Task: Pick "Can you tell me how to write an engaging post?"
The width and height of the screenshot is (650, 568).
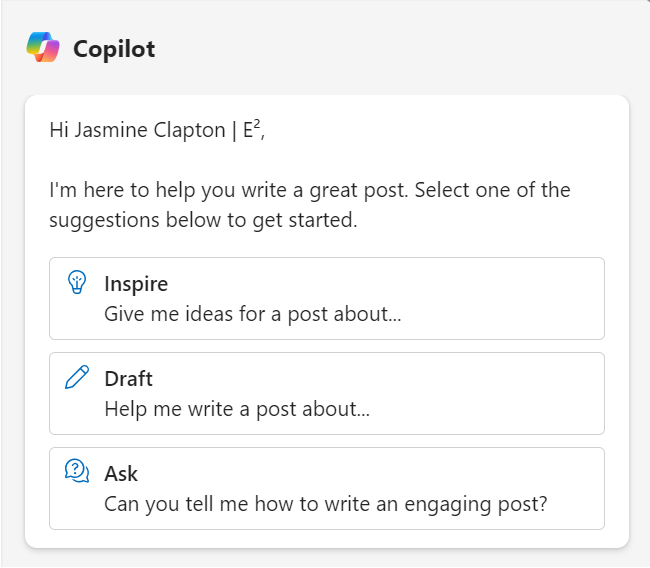Action: coord(325,504)
